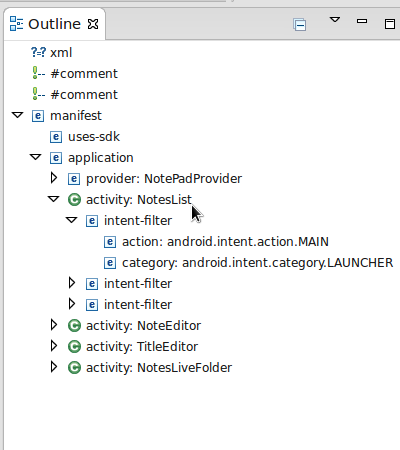The height and width of the screenshot is (450, 400).
Task: Select activity: TitleEditor text
Action: pos(142,347)
